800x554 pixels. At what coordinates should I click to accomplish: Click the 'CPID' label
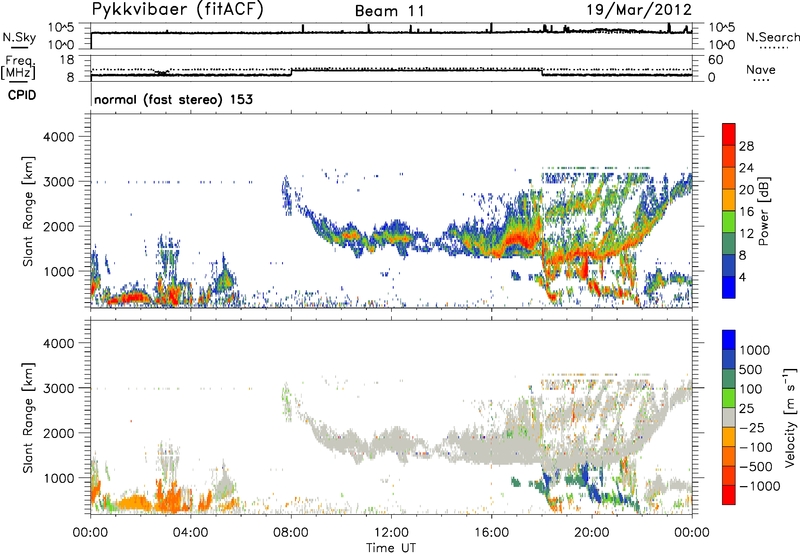(x=22, y=95)
